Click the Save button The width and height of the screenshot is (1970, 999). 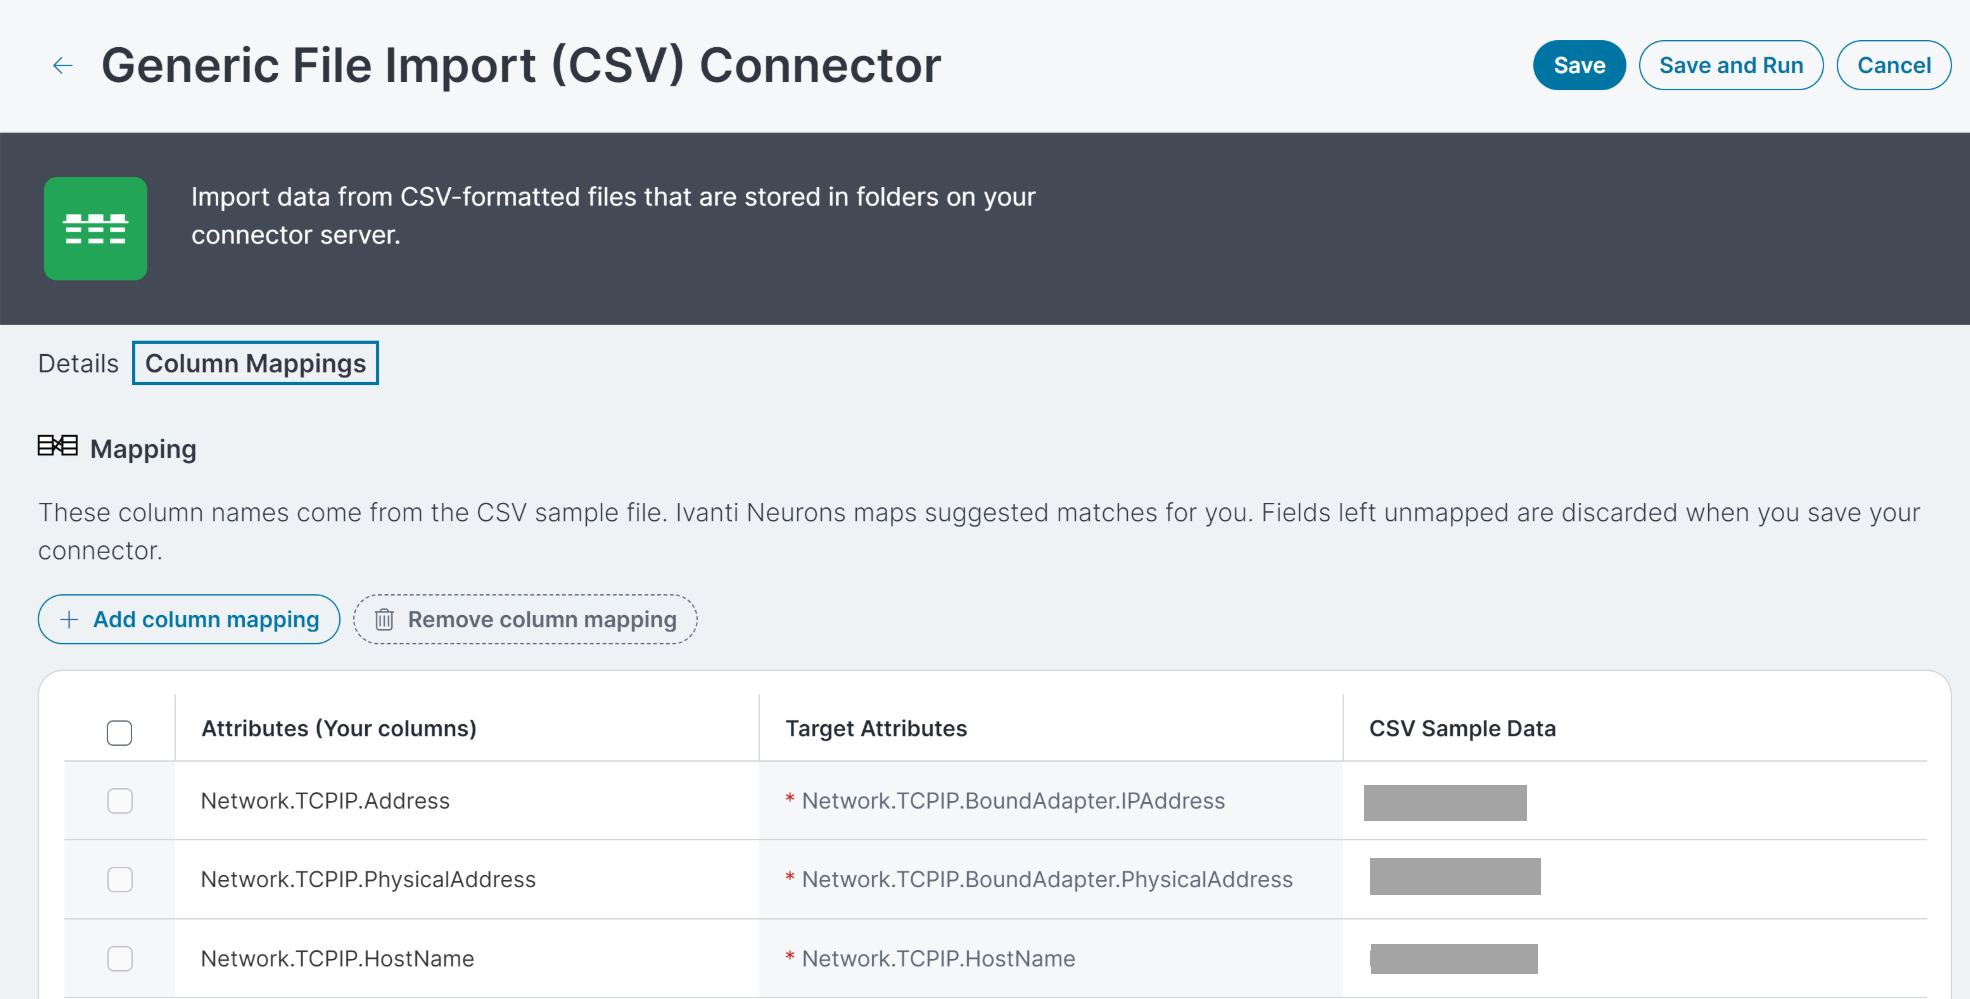pos(1579,65)
